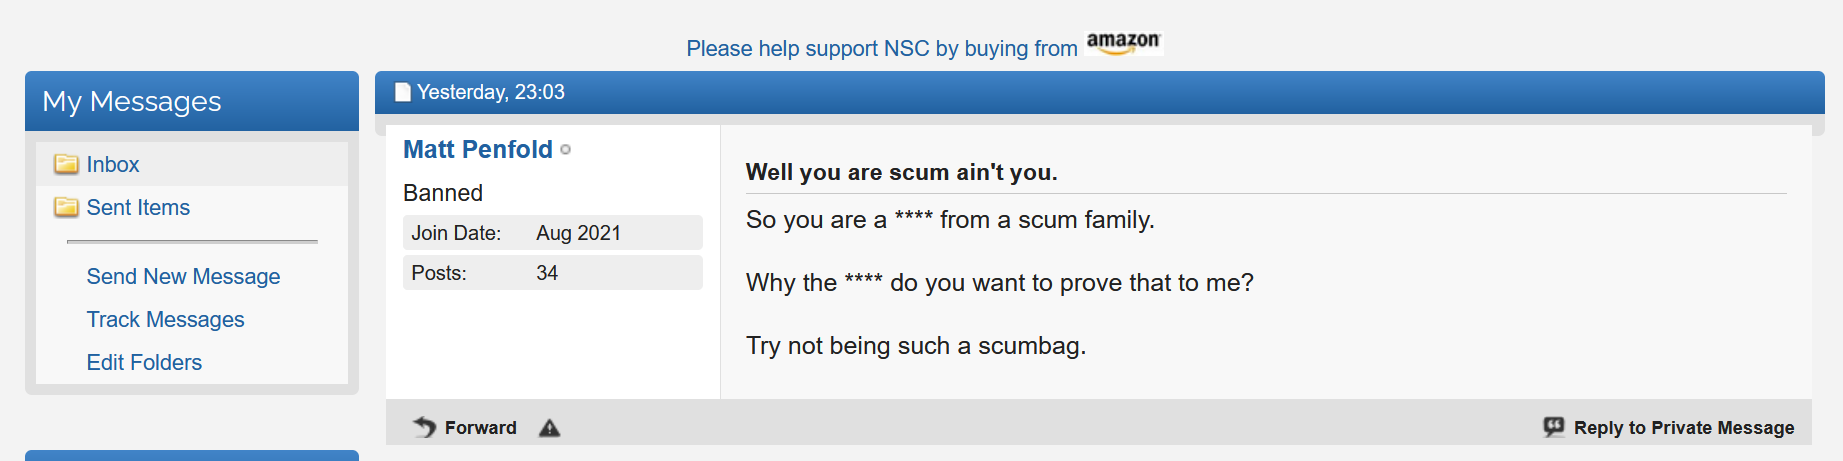Screen dimensions: 1843x461
Task: Click the reply speech bubble icon
Action: click(1553, 427)
